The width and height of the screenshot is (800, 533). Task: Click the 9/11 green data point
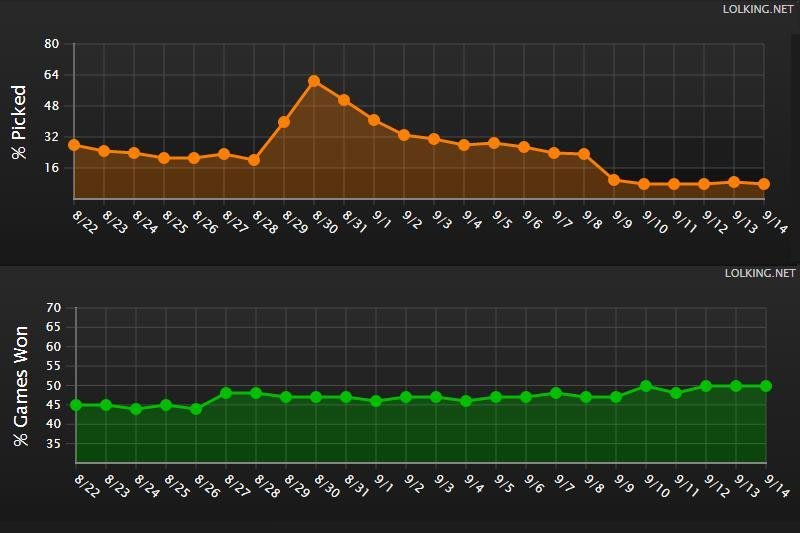676,393
